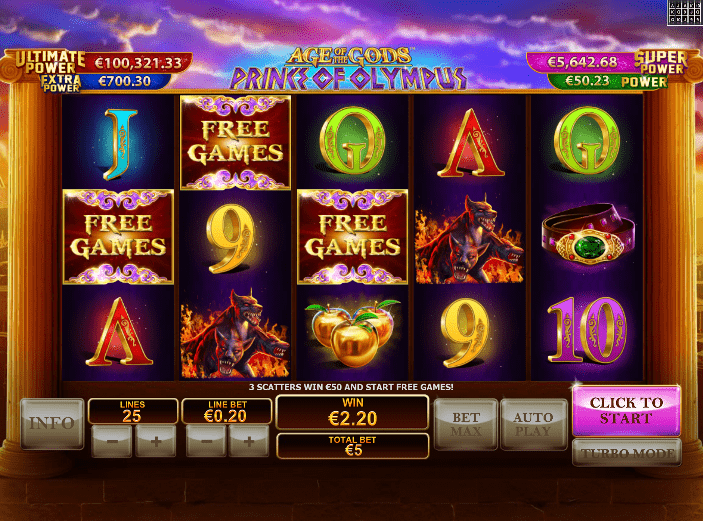Click the Free Games symbol on first reel

click(x=118, y=237)
